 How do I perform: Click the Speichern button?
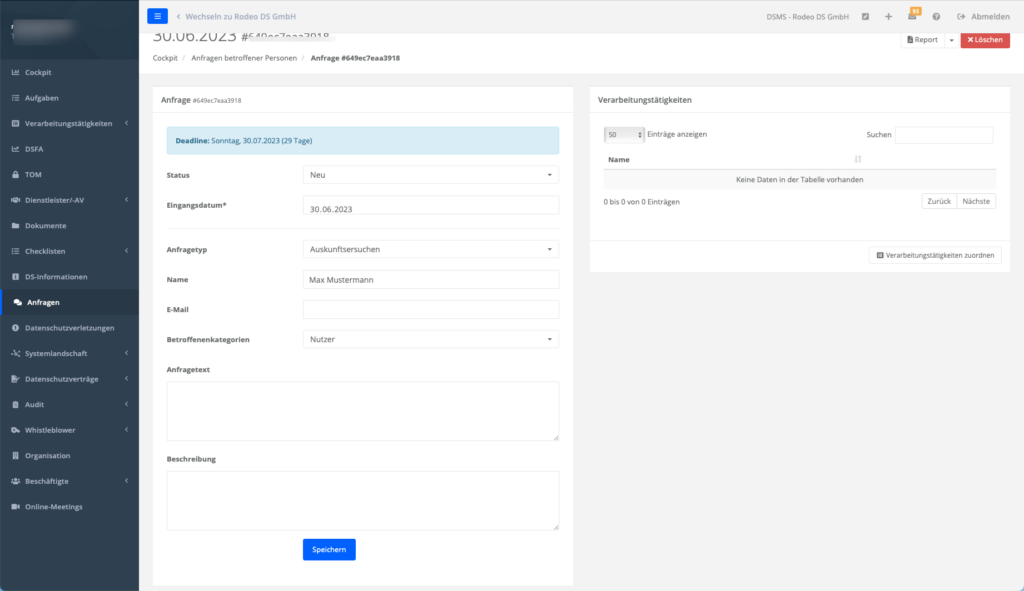click(329, 550)
